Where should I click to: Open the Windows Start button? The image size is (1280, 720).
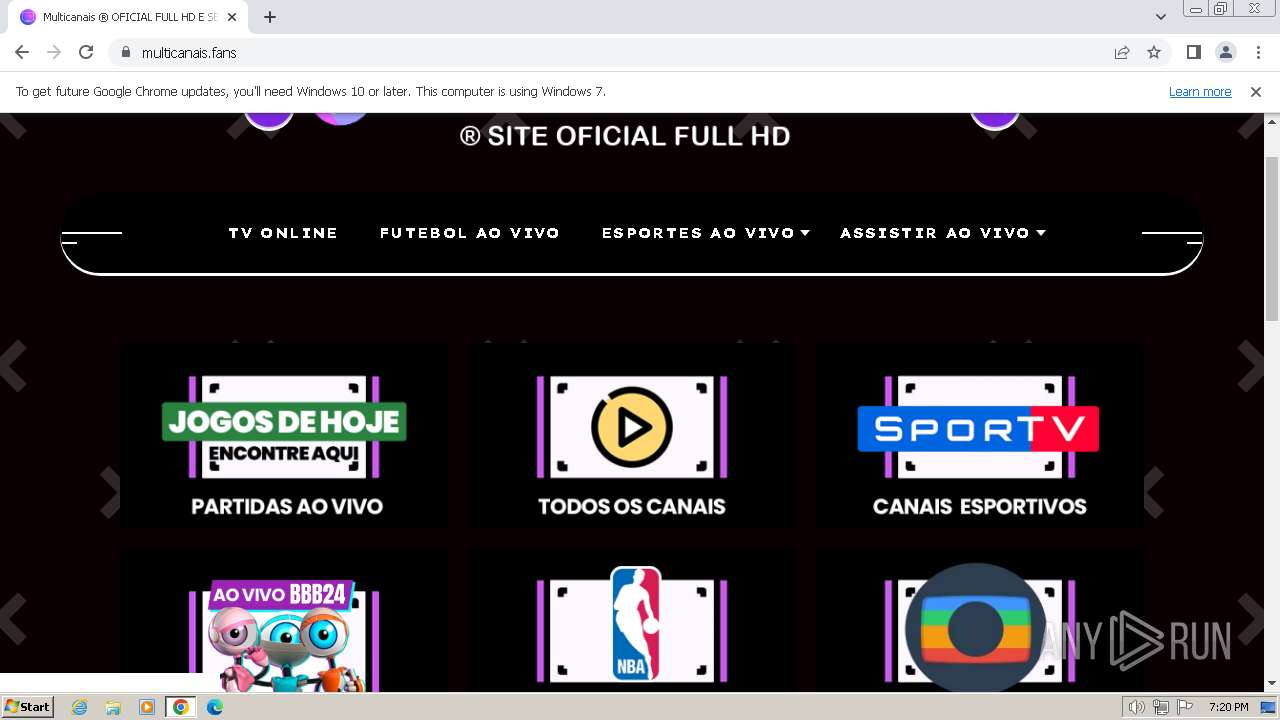pos(27,707)
